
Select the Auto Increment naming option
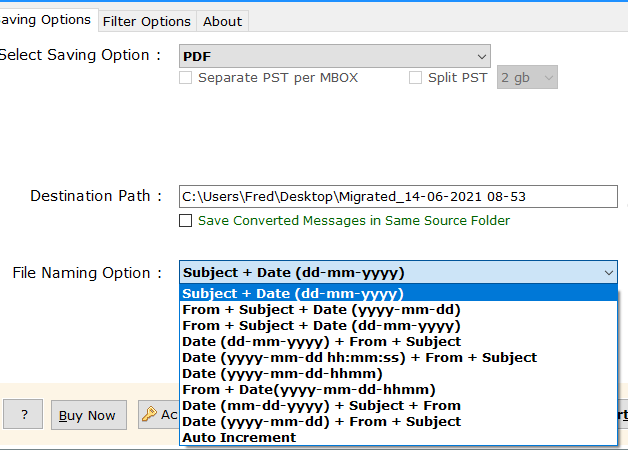coord(398,438)
